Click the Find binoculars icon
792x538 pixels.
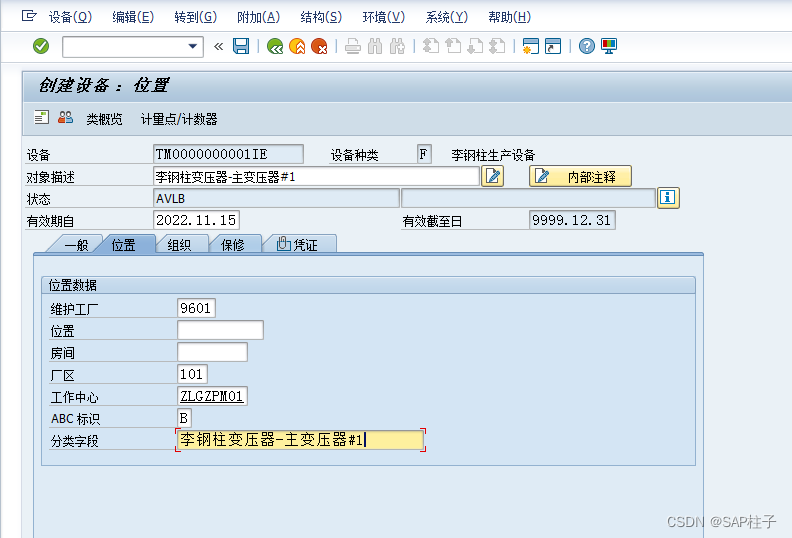[375, 46]
